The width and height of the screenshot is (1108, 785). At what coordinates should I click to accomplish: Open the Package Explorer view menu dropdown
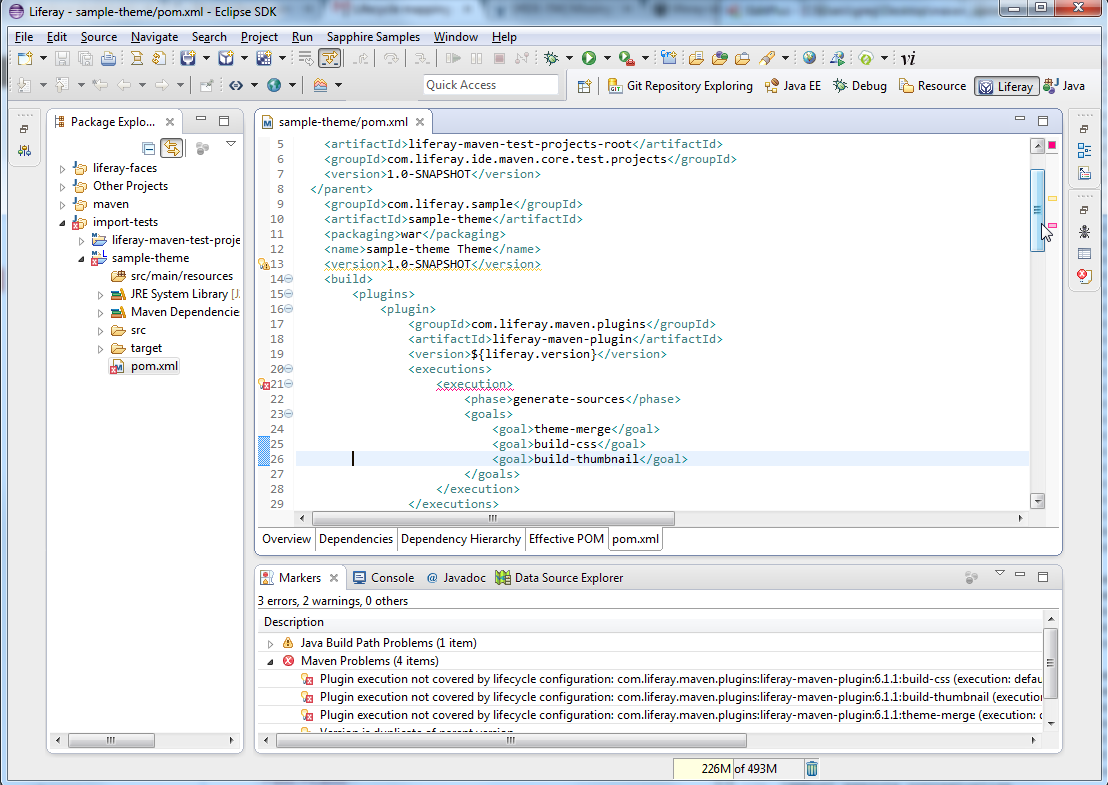tap(230, 144)
